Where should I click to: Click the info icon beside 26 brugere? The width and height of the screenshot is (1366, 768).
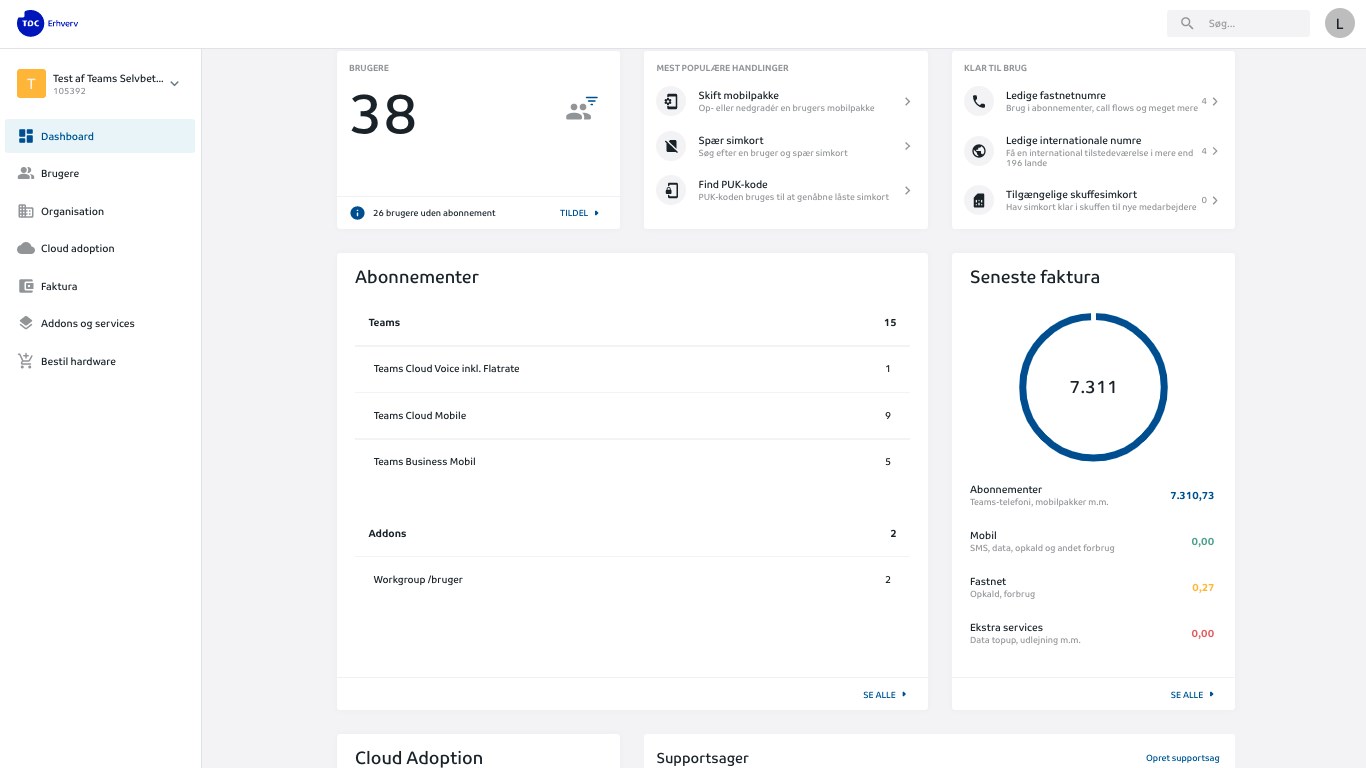(x=357, y=213)
